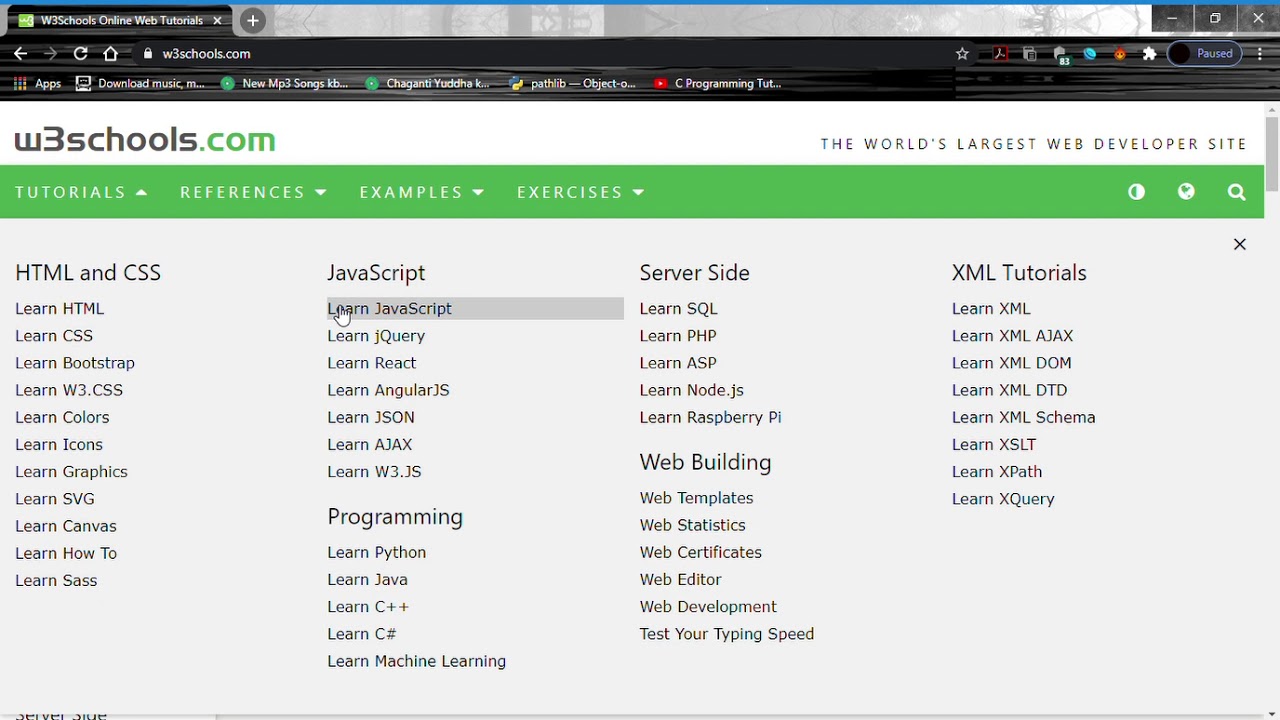Reload the page with the refresh icon
This screenshot has width=1280, height=720.
[81, 54]
